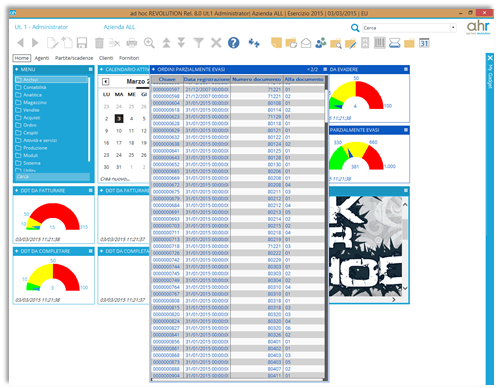This screenshot has height=388, width=497.
Task: Click the blue help question mark icon
Action: tap(233, 43)
